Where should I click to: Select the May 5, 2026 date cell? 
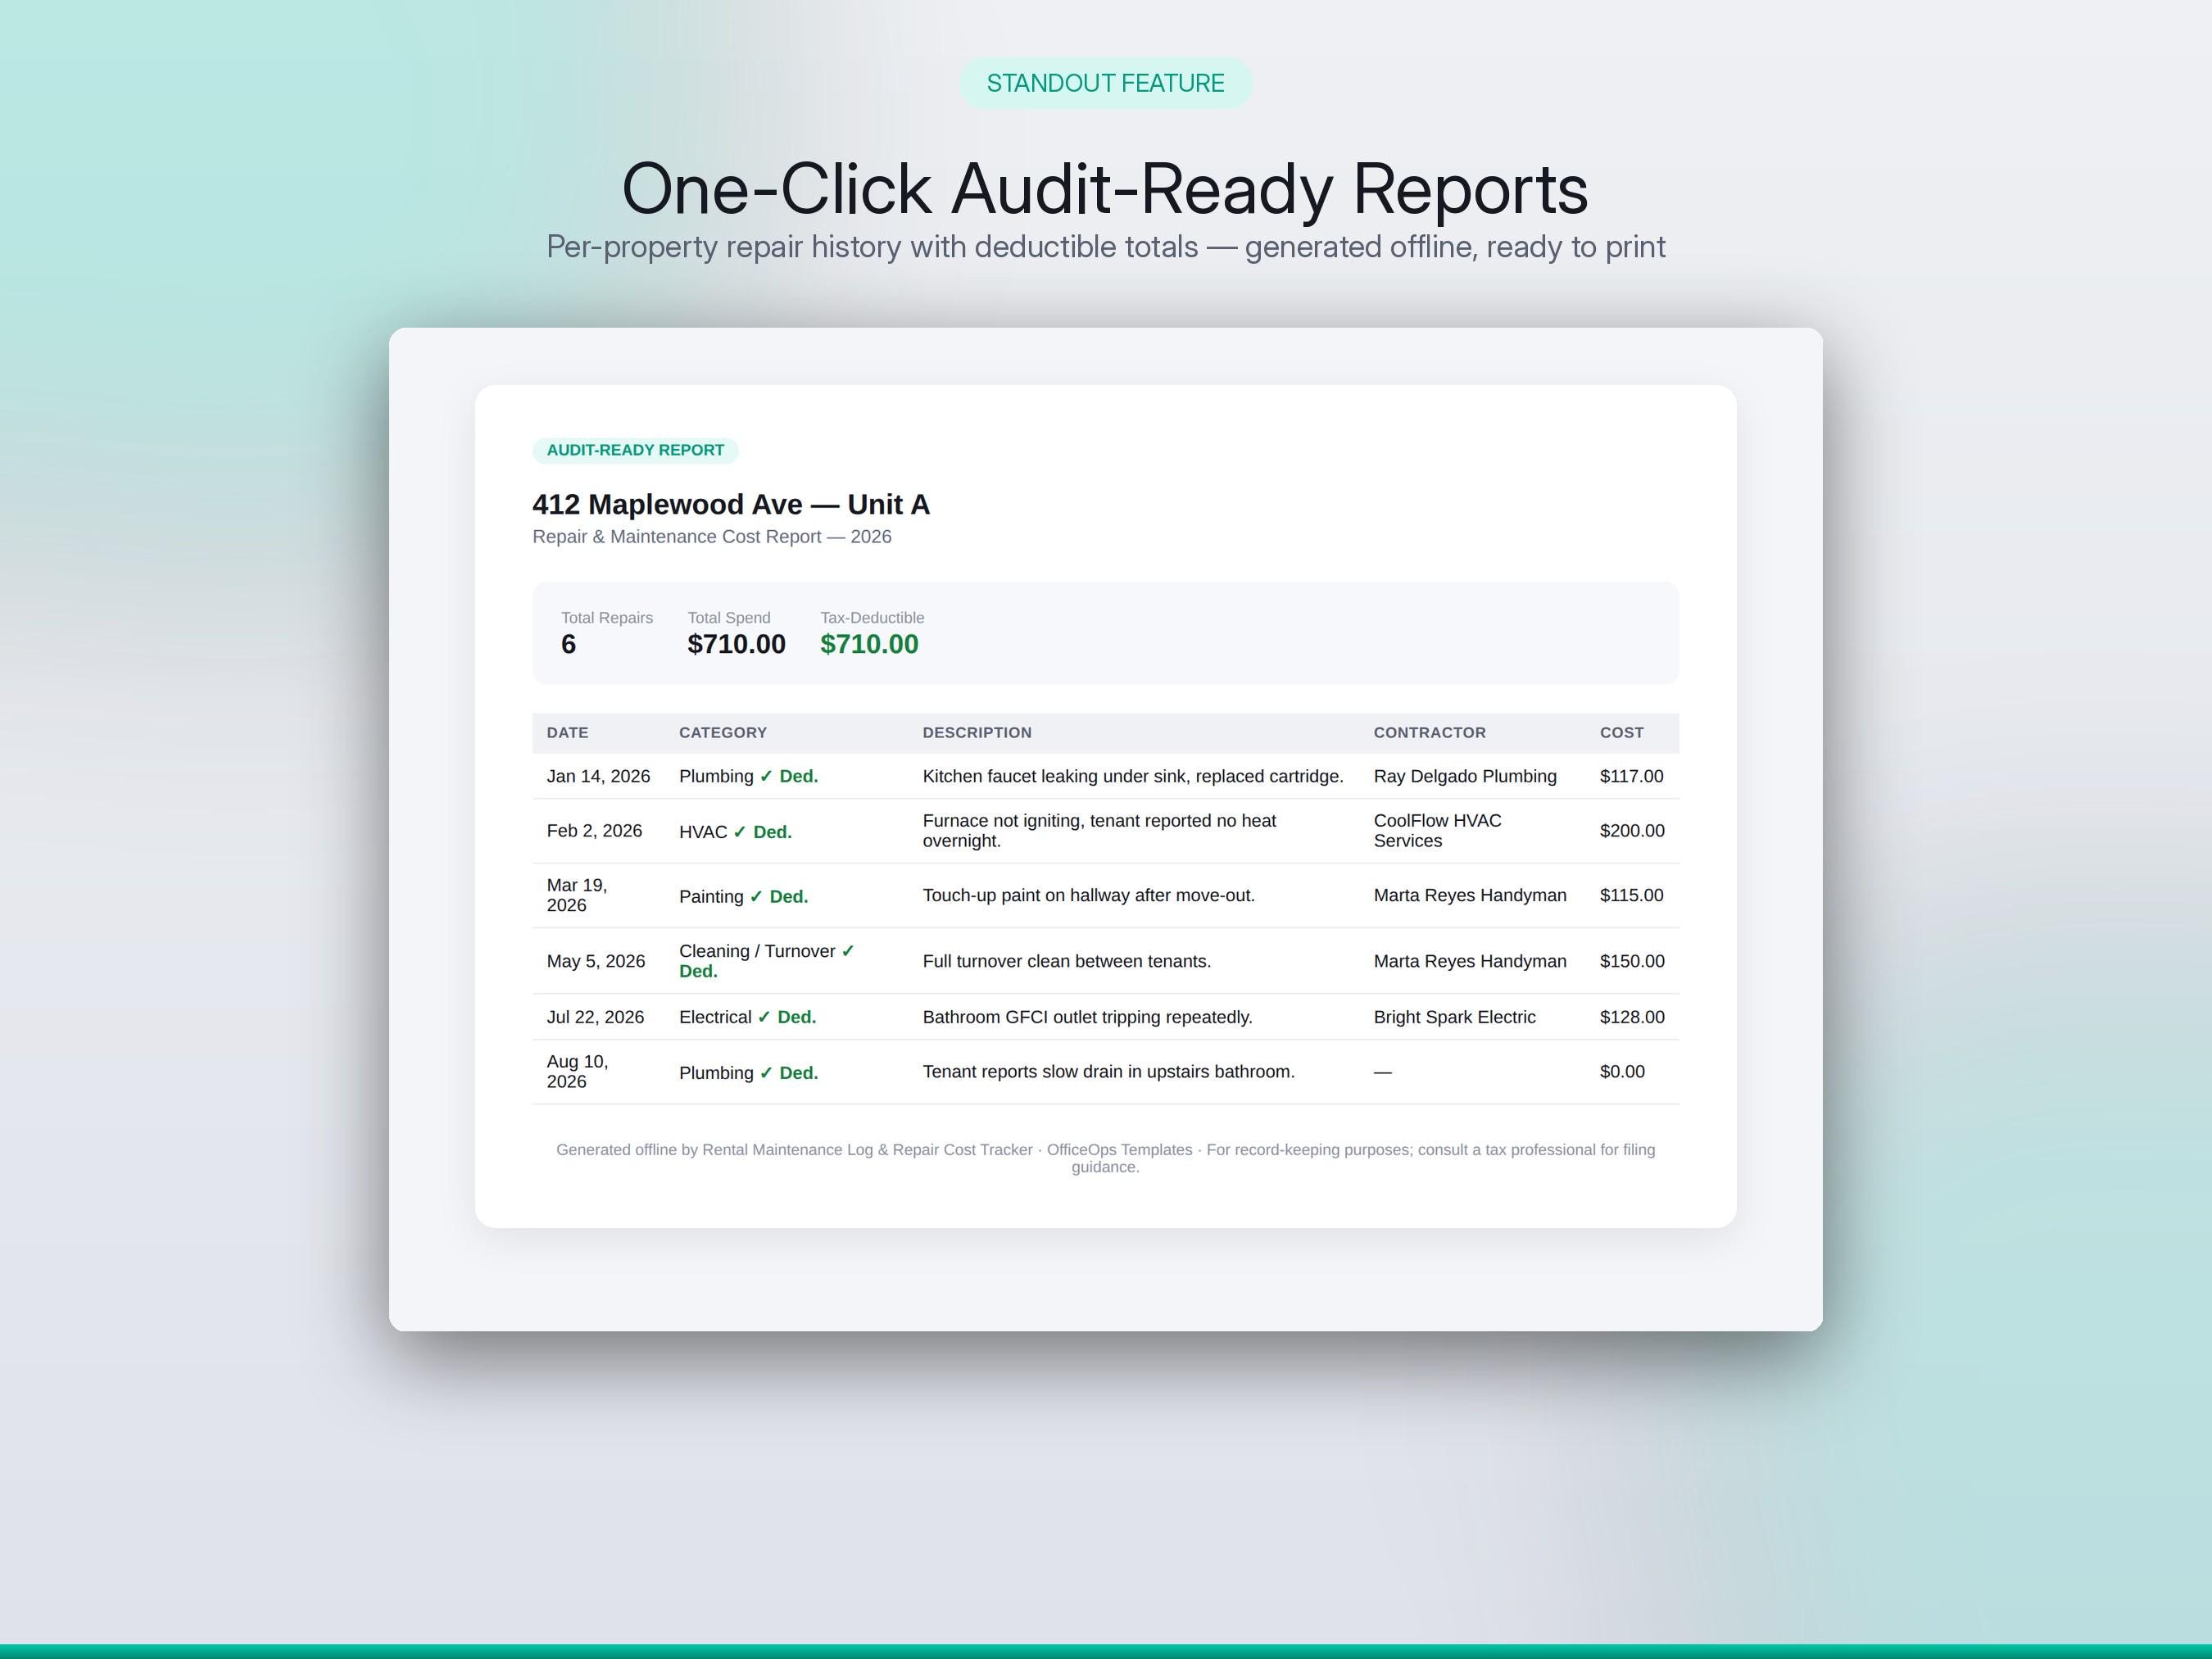point(596,961)
